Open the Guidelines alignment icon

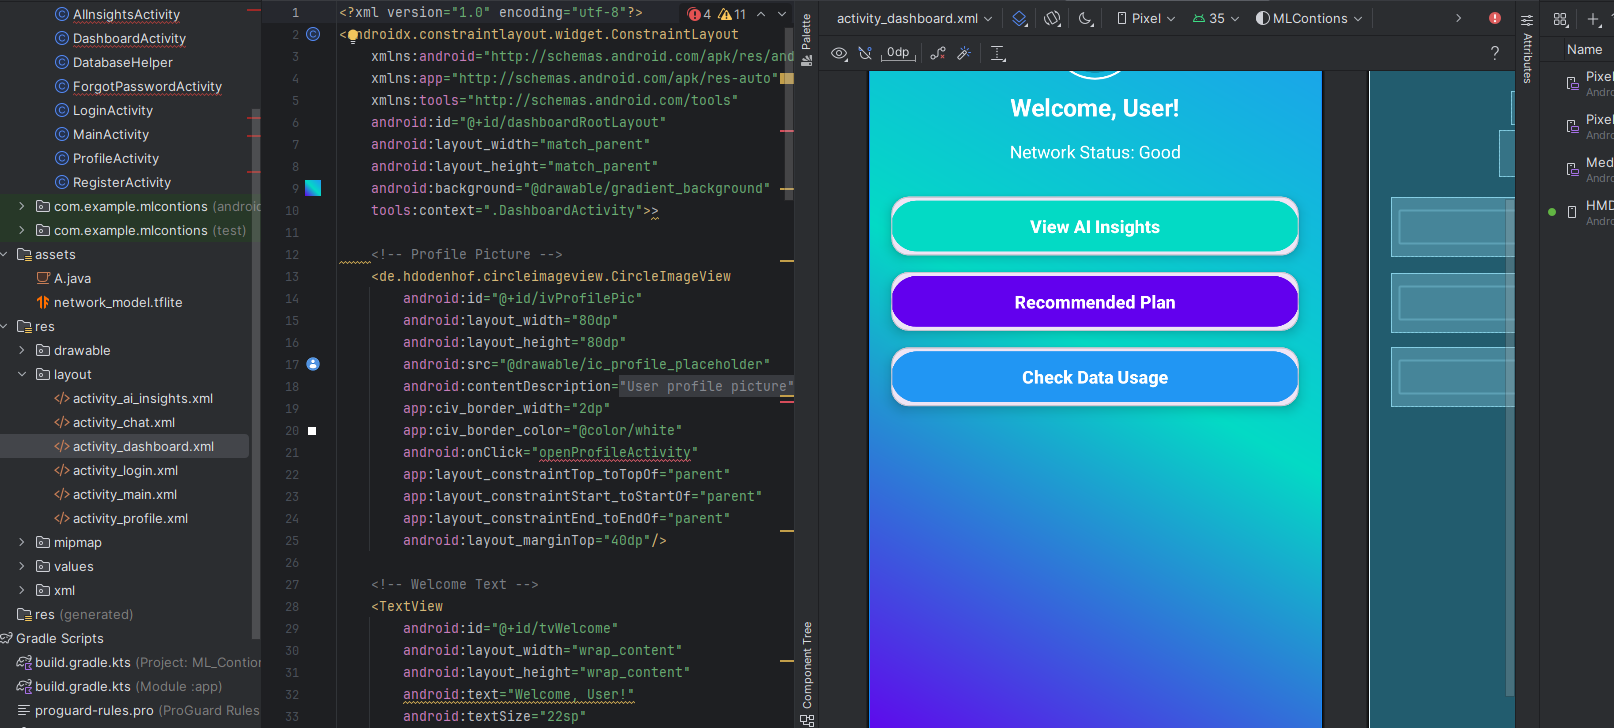(998, 53)
